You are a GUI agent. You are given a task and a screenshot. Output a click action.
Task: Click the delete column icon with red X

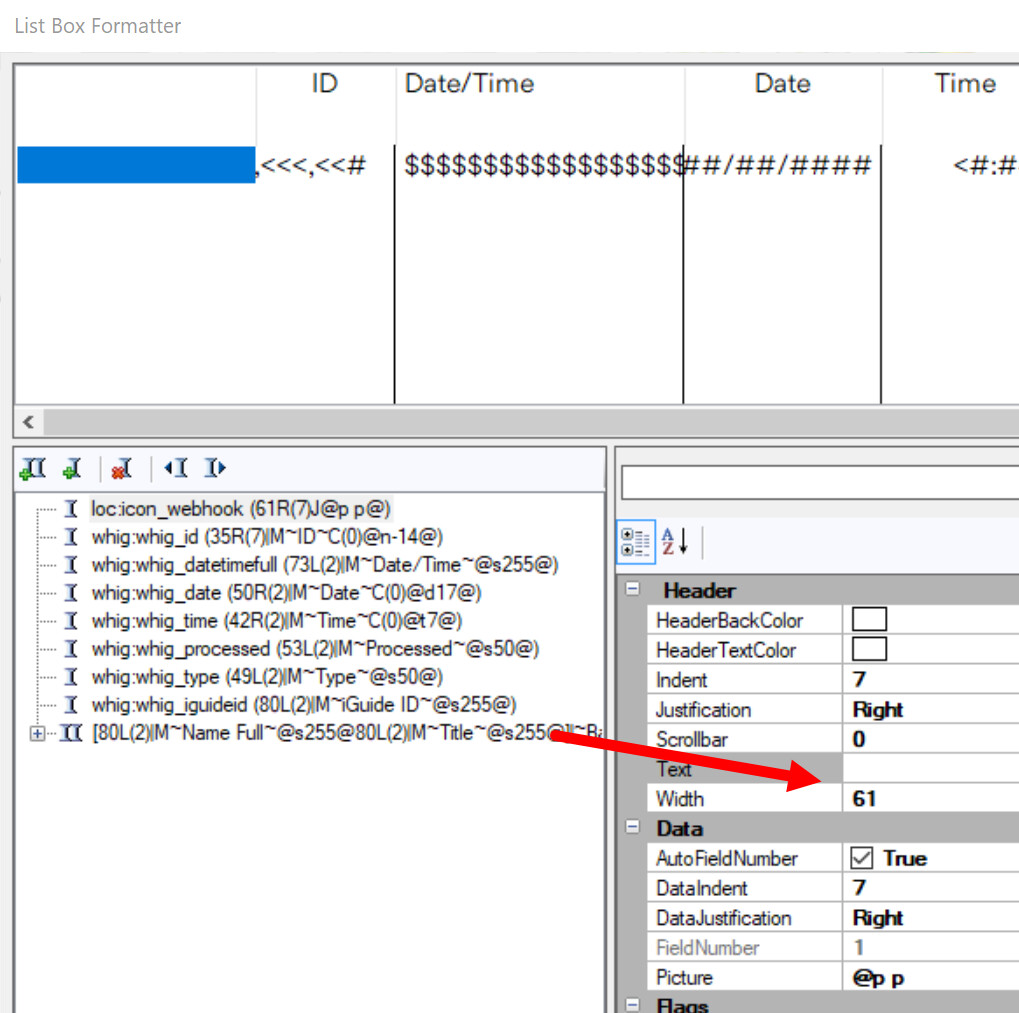click(x=122, y=468)
